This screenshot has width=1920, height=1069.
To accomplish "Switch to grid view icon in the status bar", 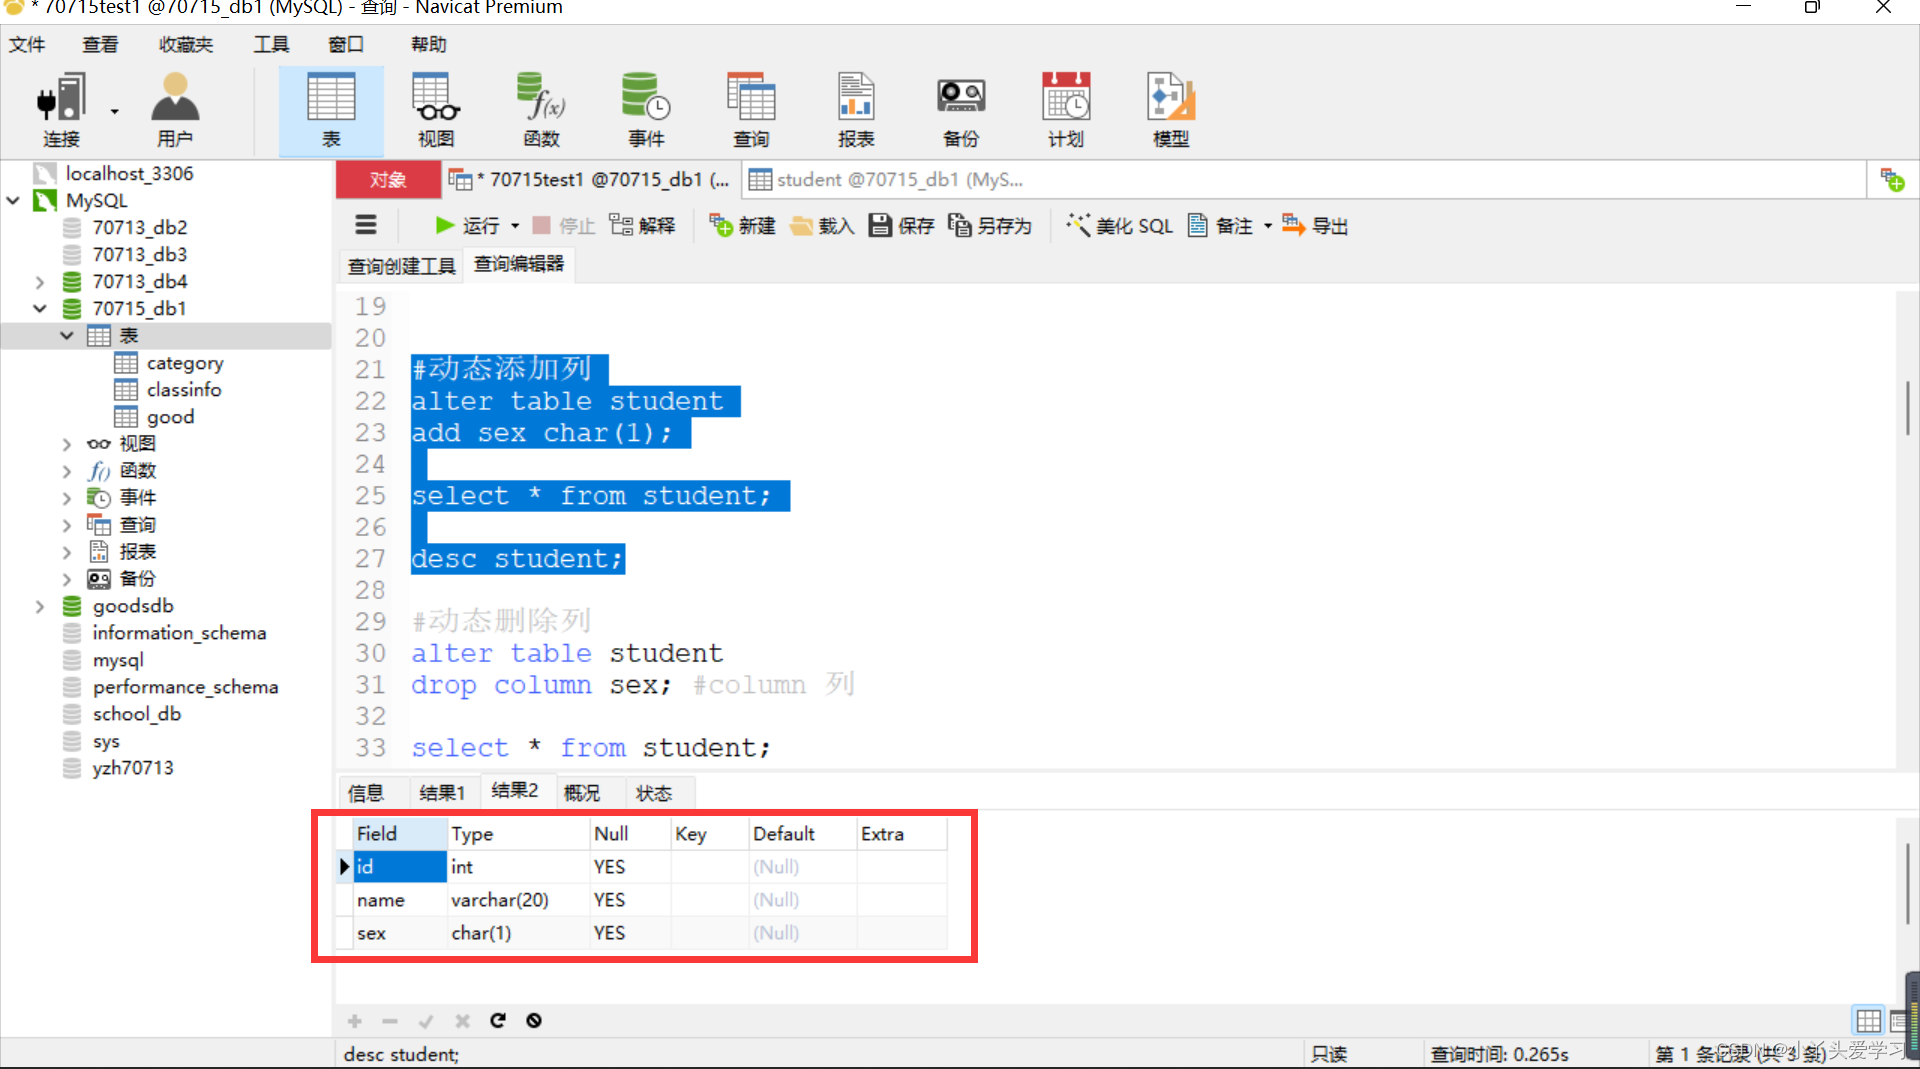I will click(1868, 1021).
